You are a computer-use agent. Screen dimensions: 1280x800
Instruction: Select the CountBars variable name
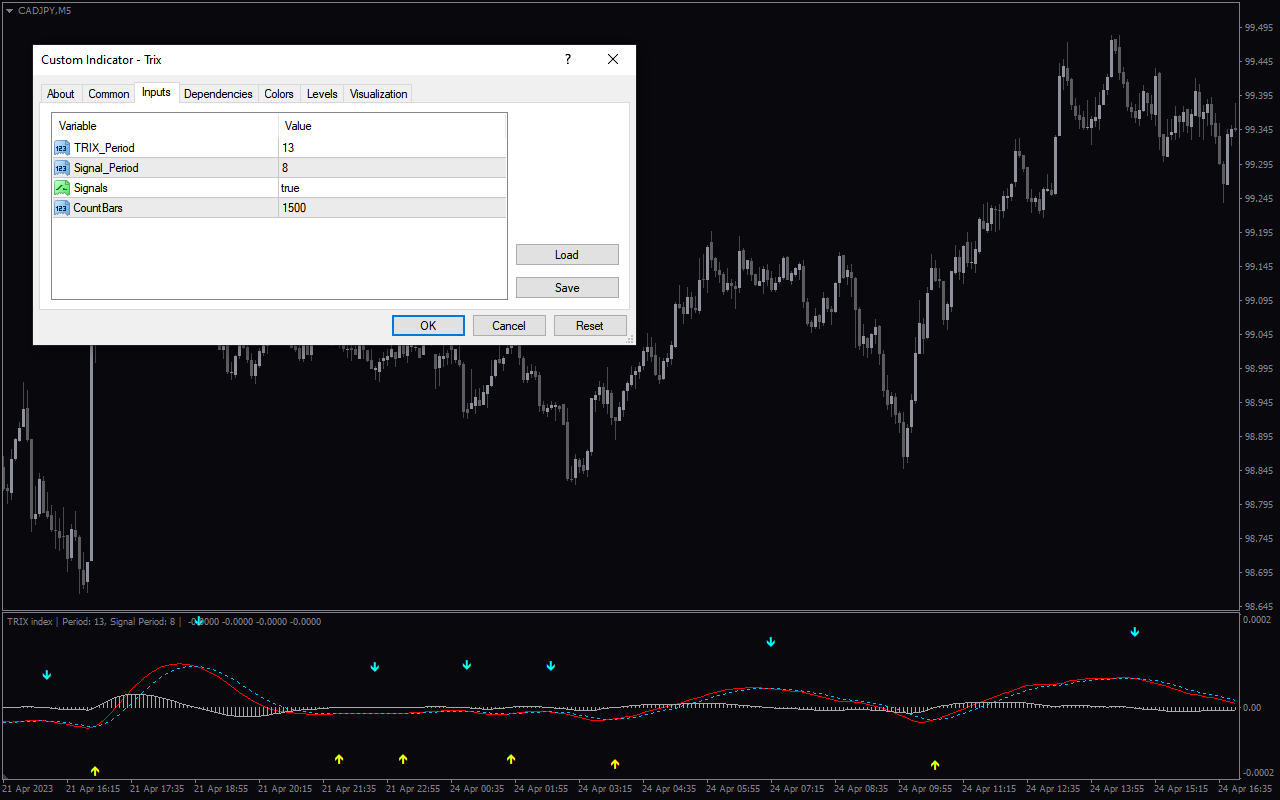98,208
